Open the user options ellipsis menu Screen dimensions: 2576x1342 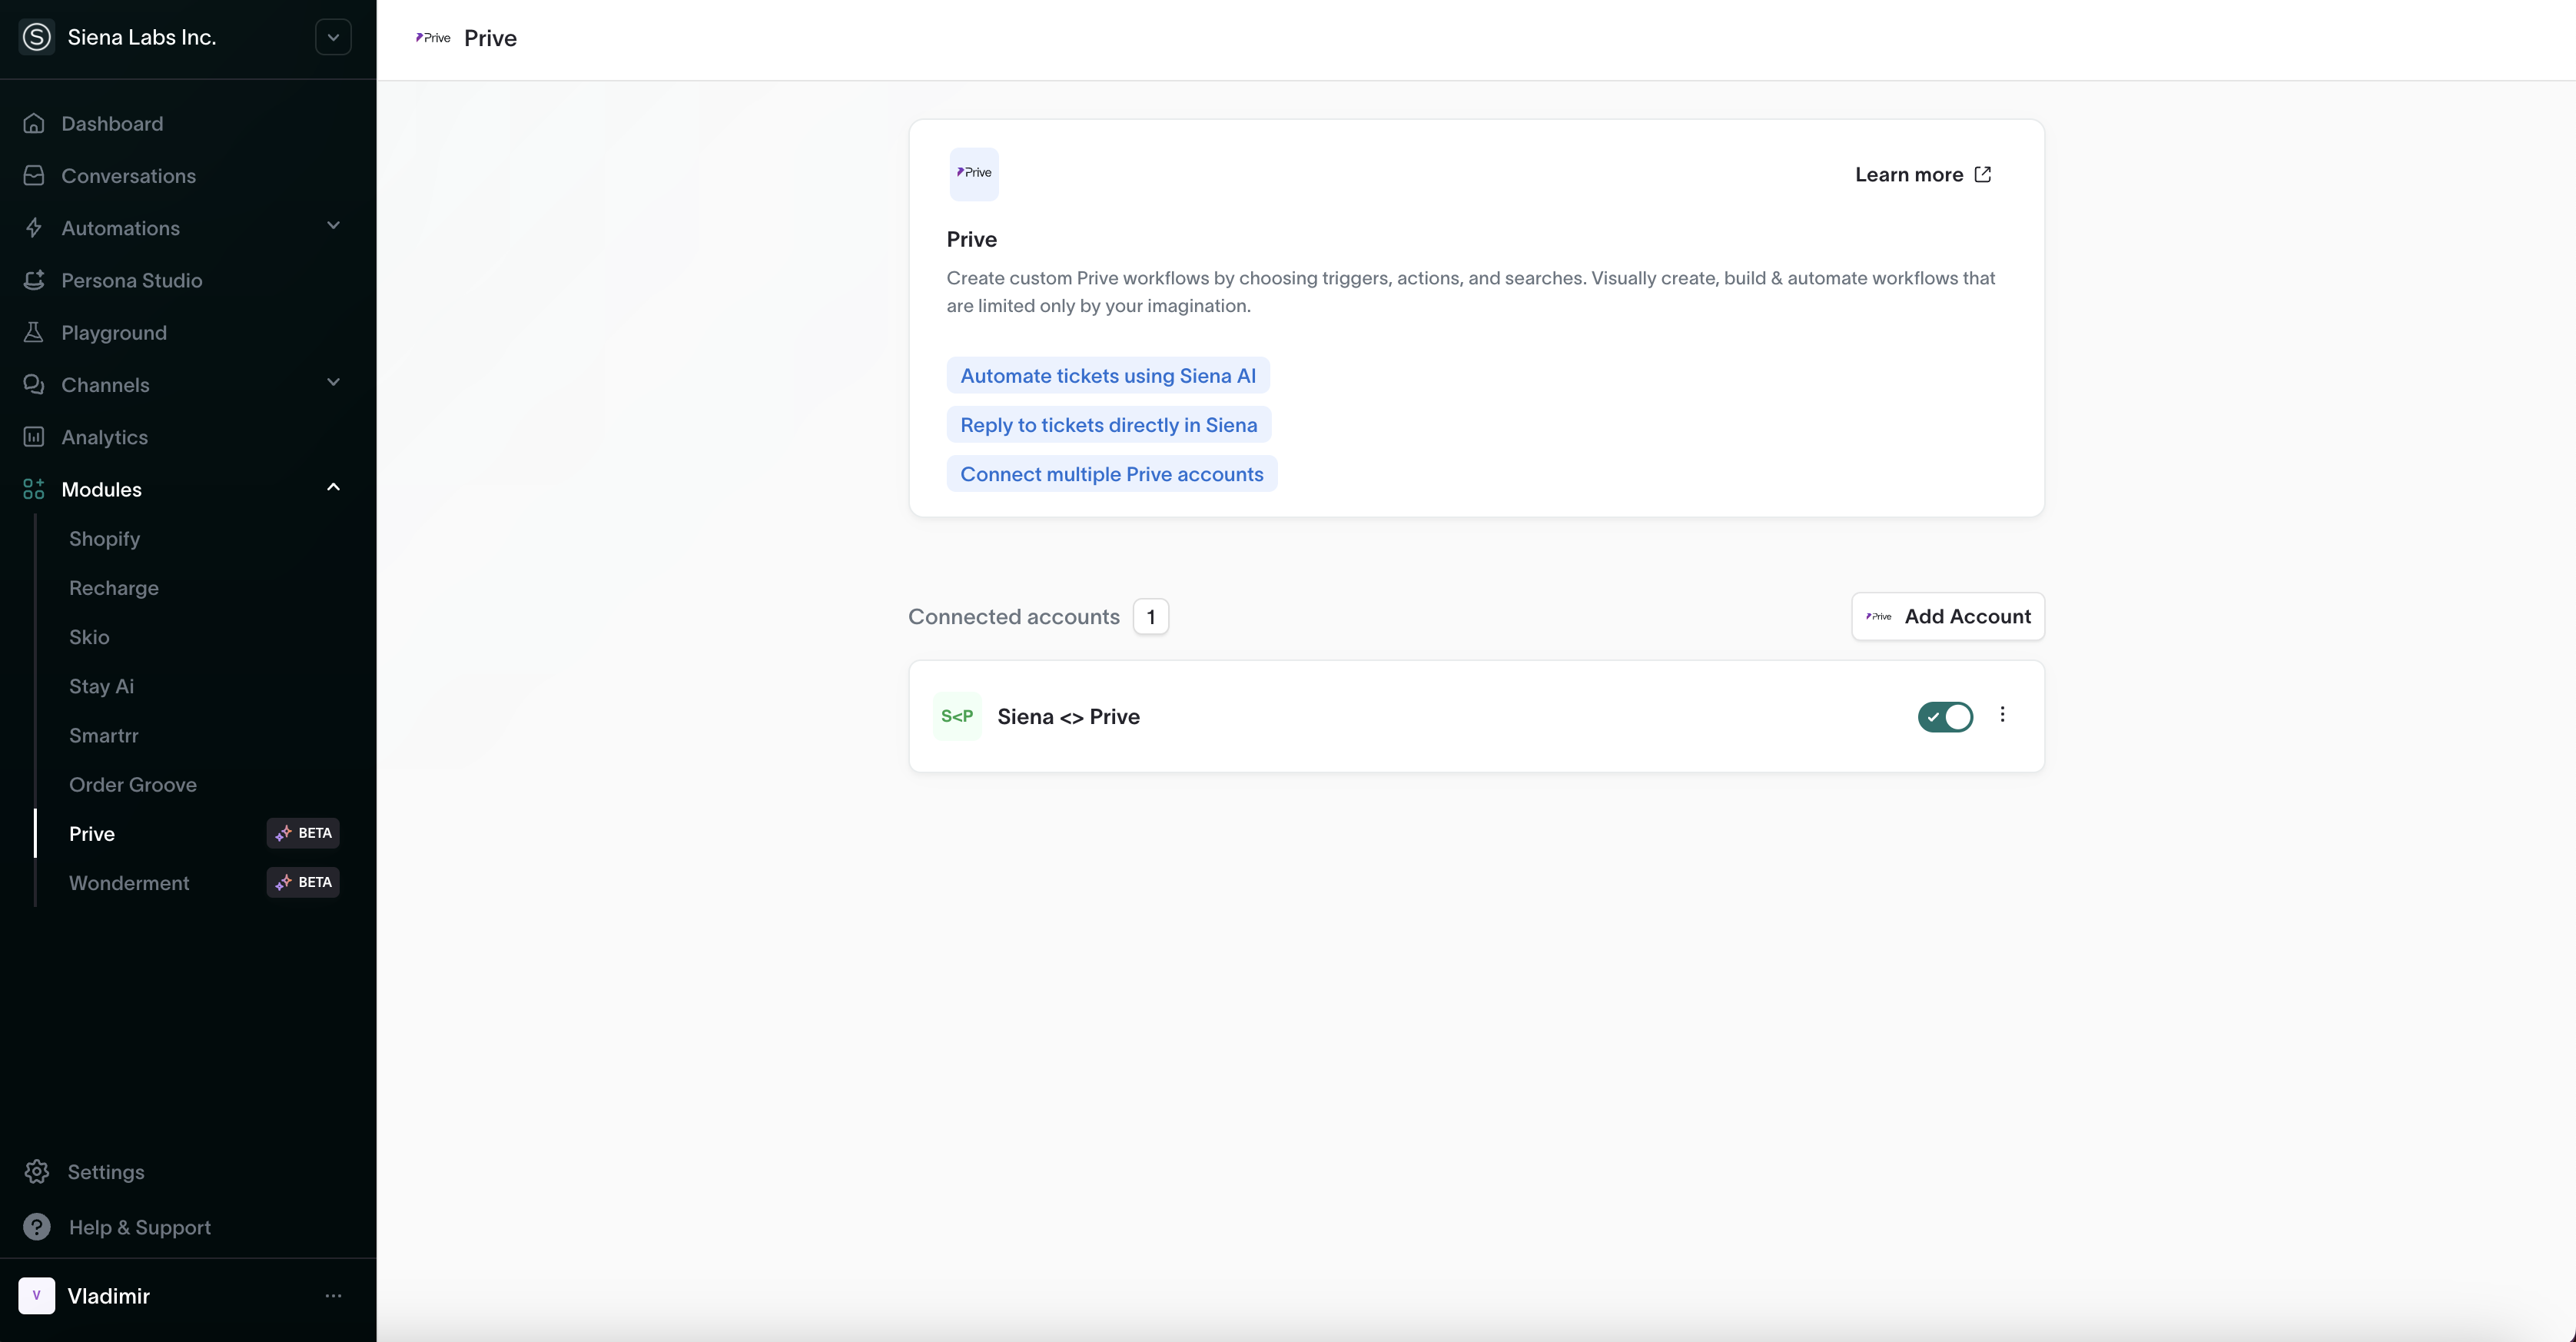(x=333, y=1296)
